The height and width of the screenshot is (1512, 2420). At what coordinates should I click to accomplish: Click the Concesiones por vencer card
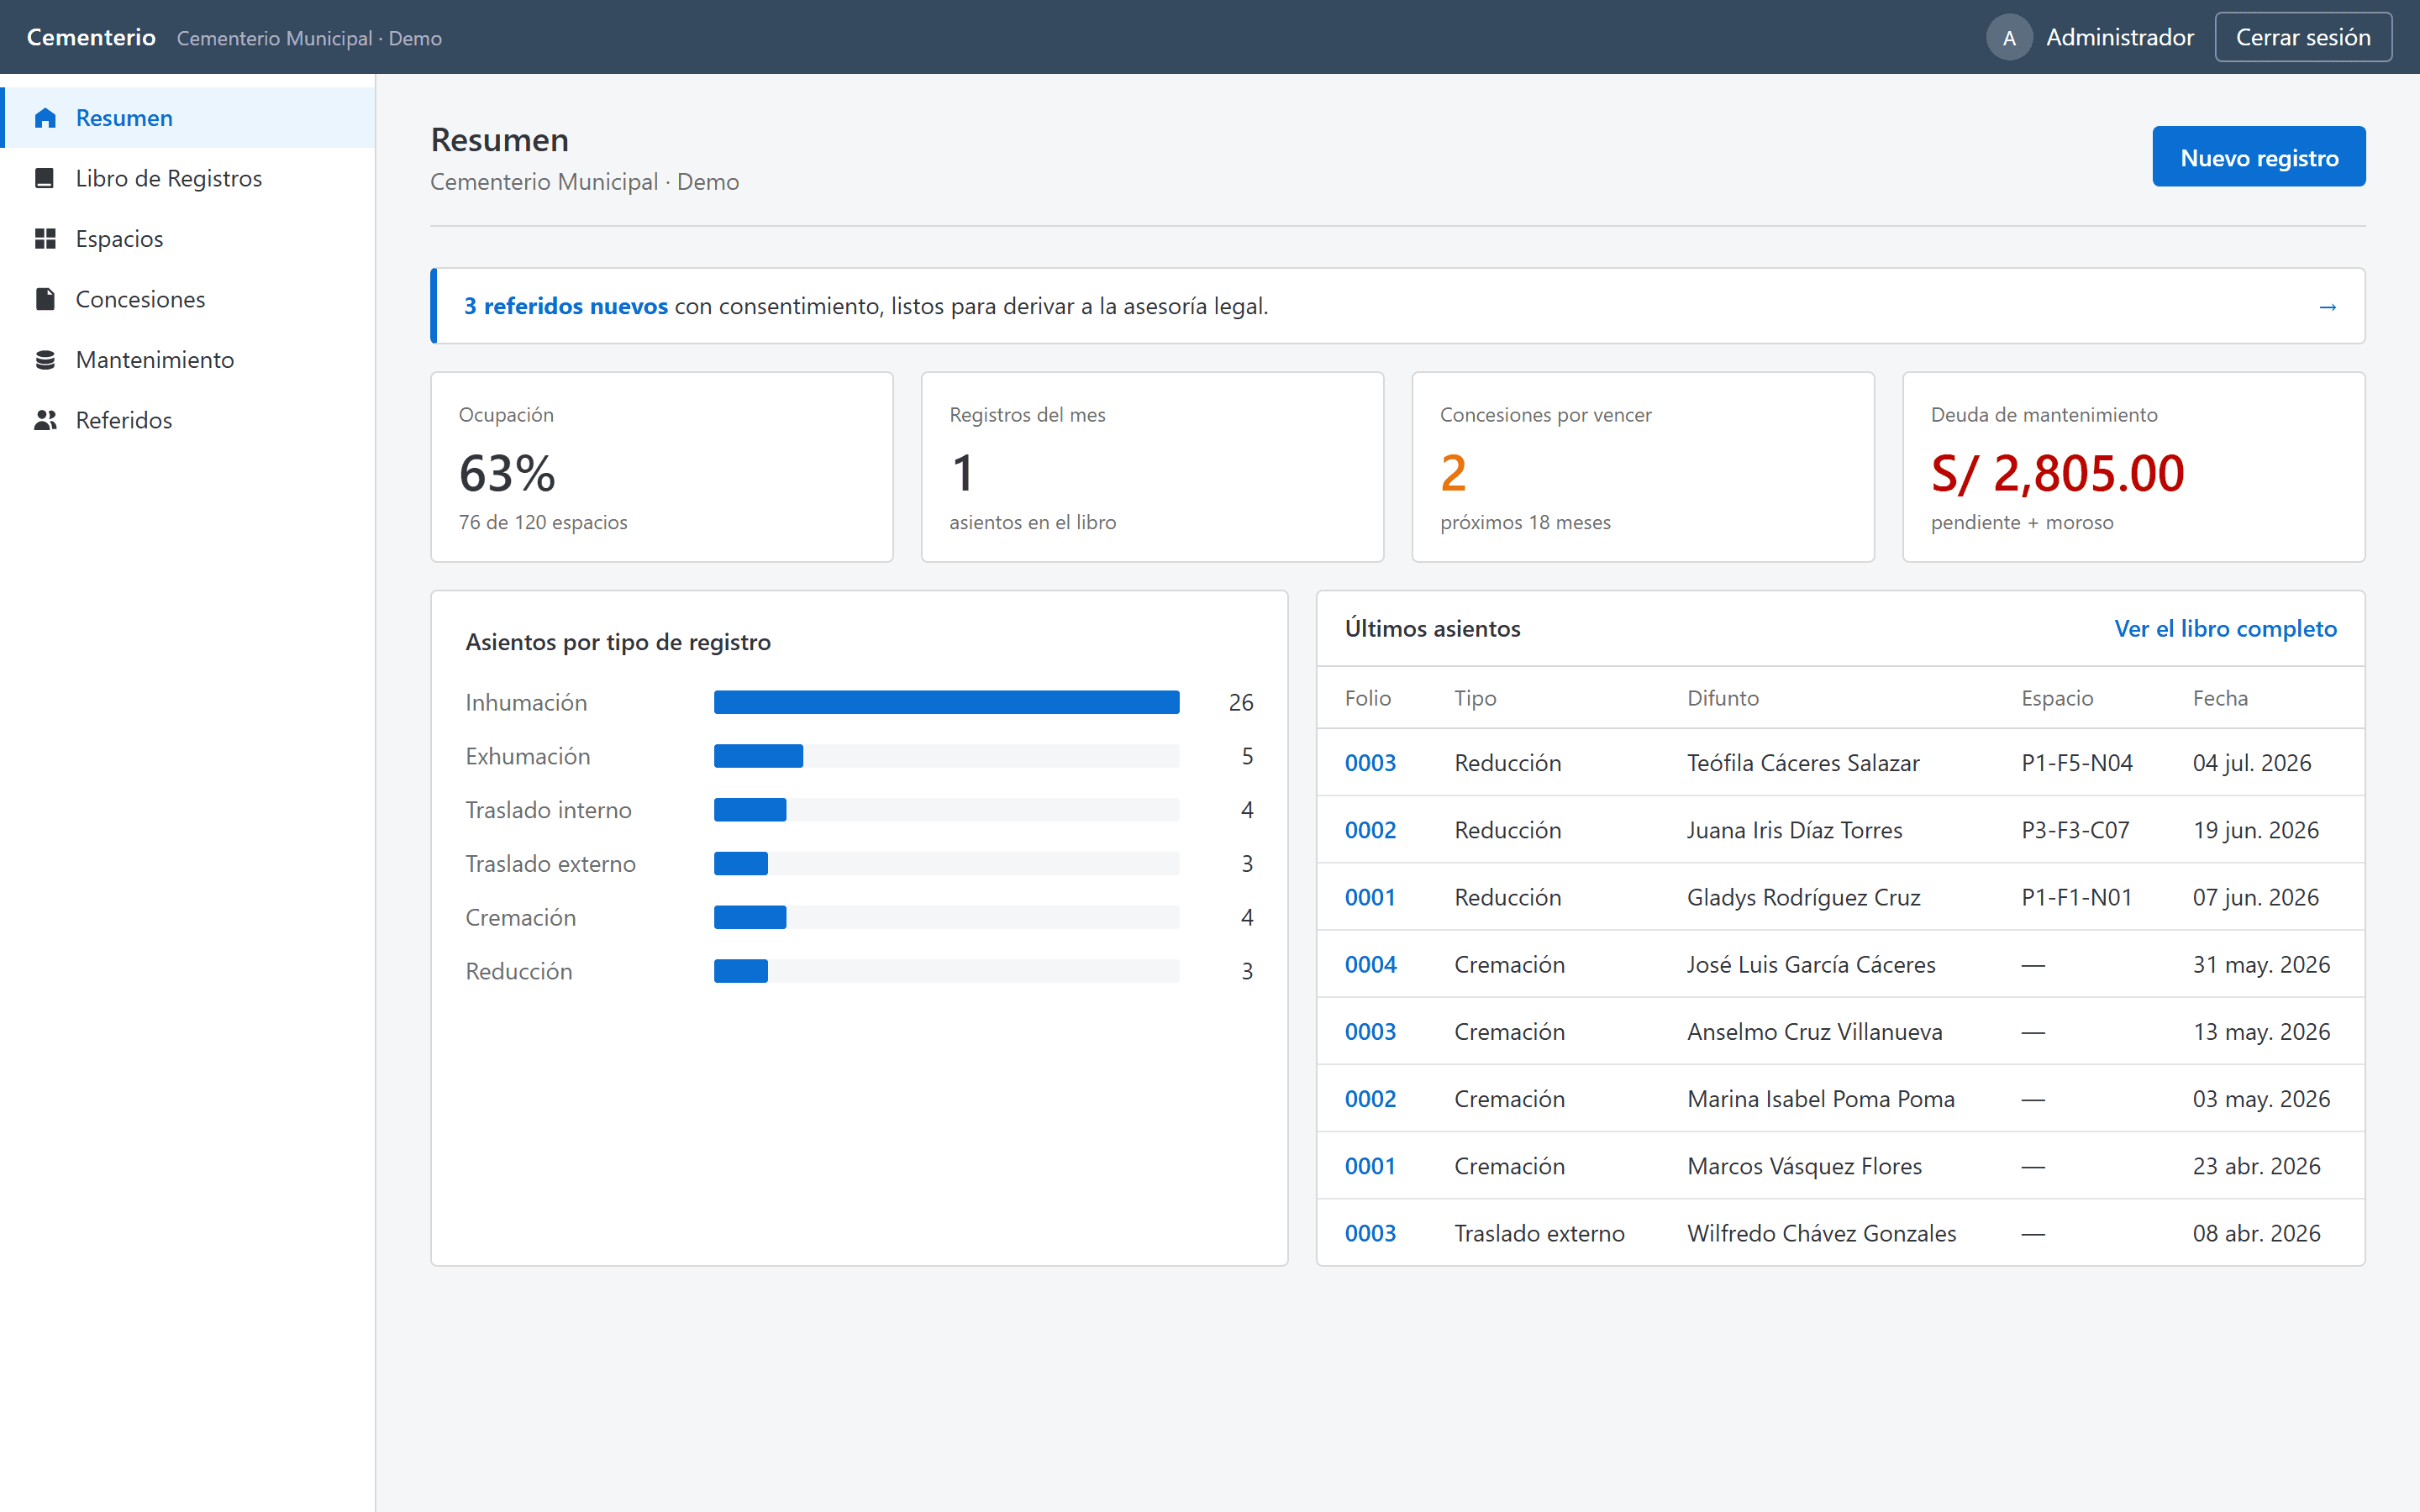pyautogui.click(x=1642, y=467)
